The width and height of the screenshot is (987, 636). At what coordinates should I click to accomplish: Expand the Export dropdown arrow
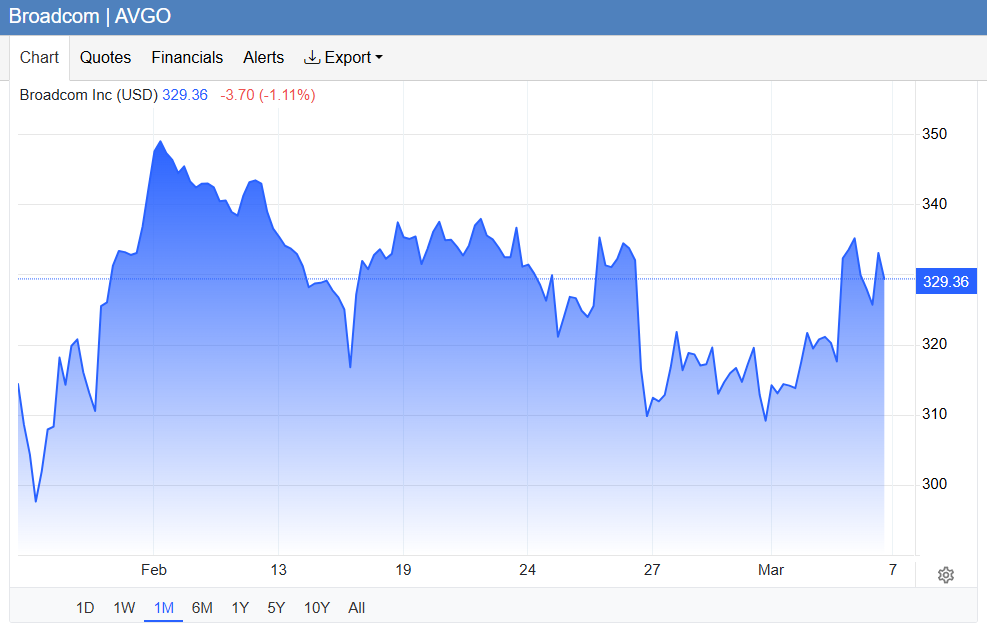(x=379, y=58)
